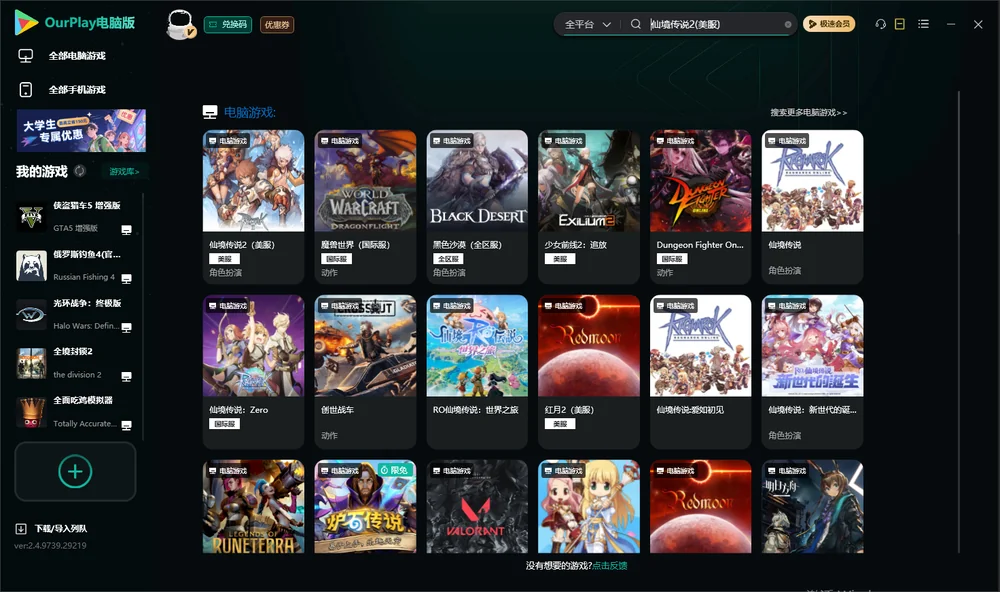1000x592 pixels.
Task: Open the 明日方舟 game card
Action: click(x=812, y=507)
